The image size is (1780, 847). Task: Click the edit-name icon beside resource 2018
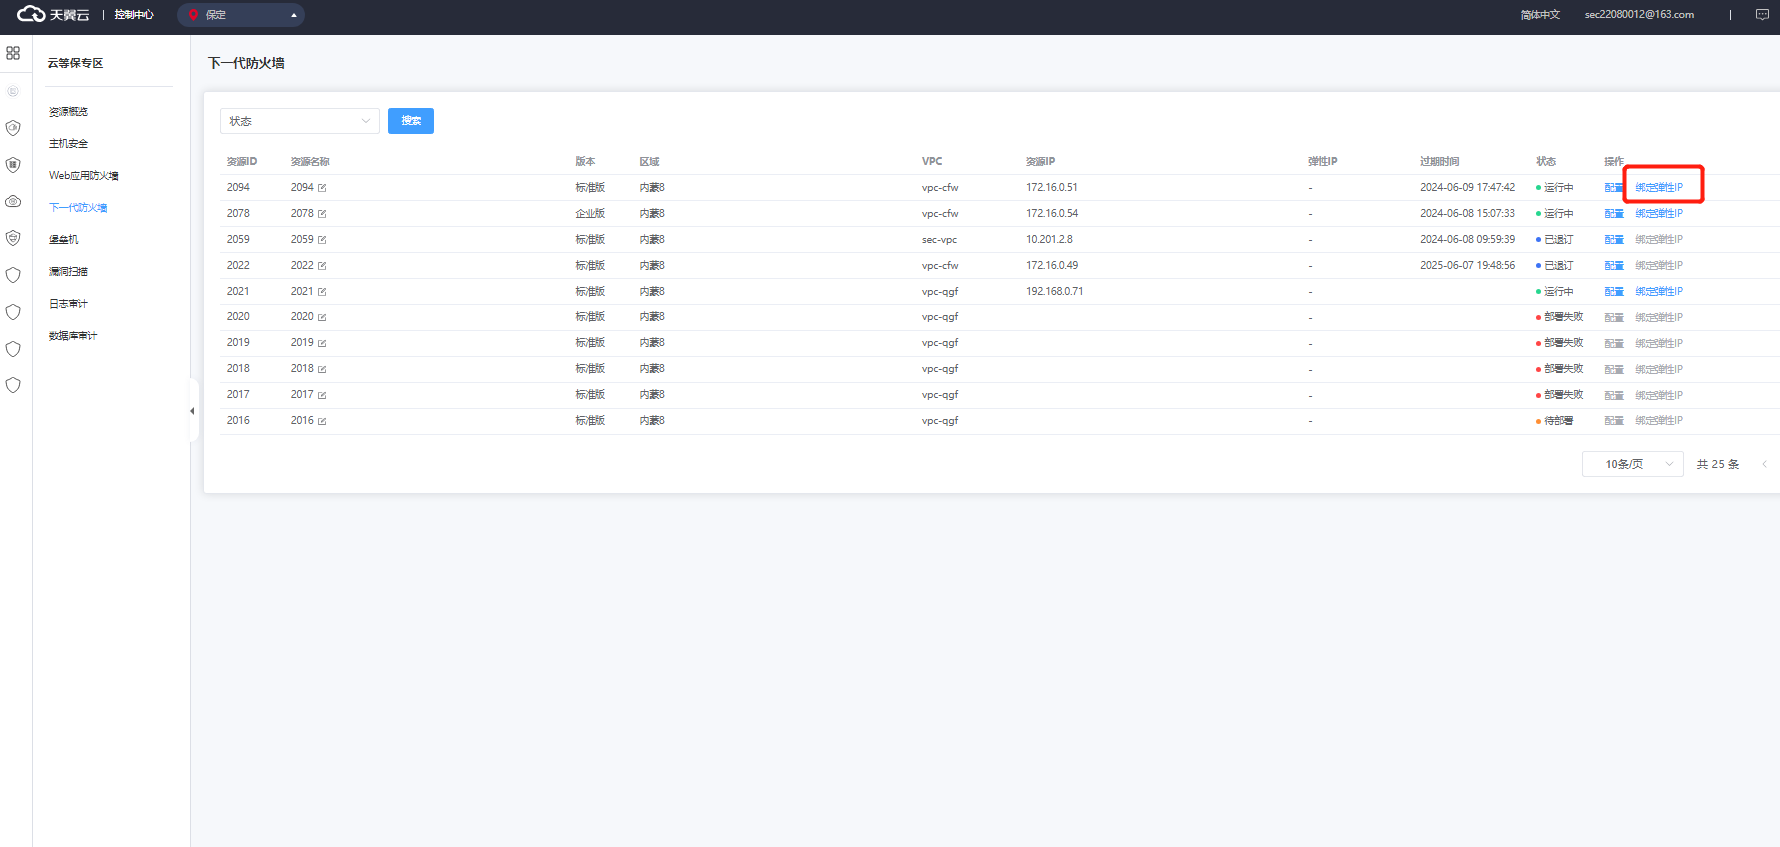coord(322,369)
